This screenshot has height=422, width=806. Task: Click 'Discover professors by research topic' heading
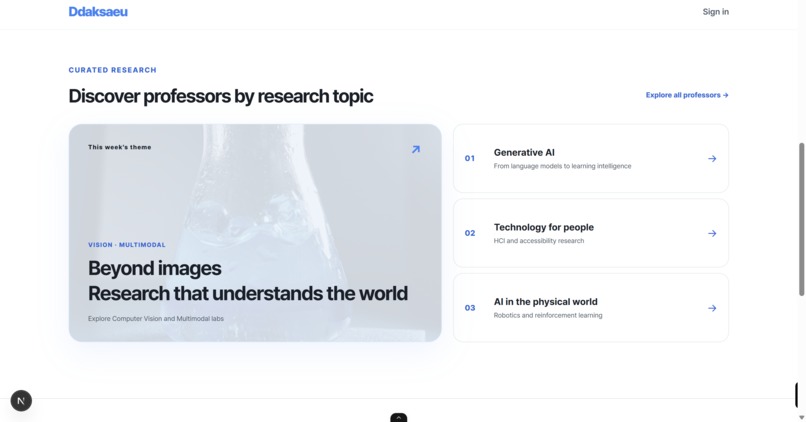pyautogui.click(x=221, y=96)
